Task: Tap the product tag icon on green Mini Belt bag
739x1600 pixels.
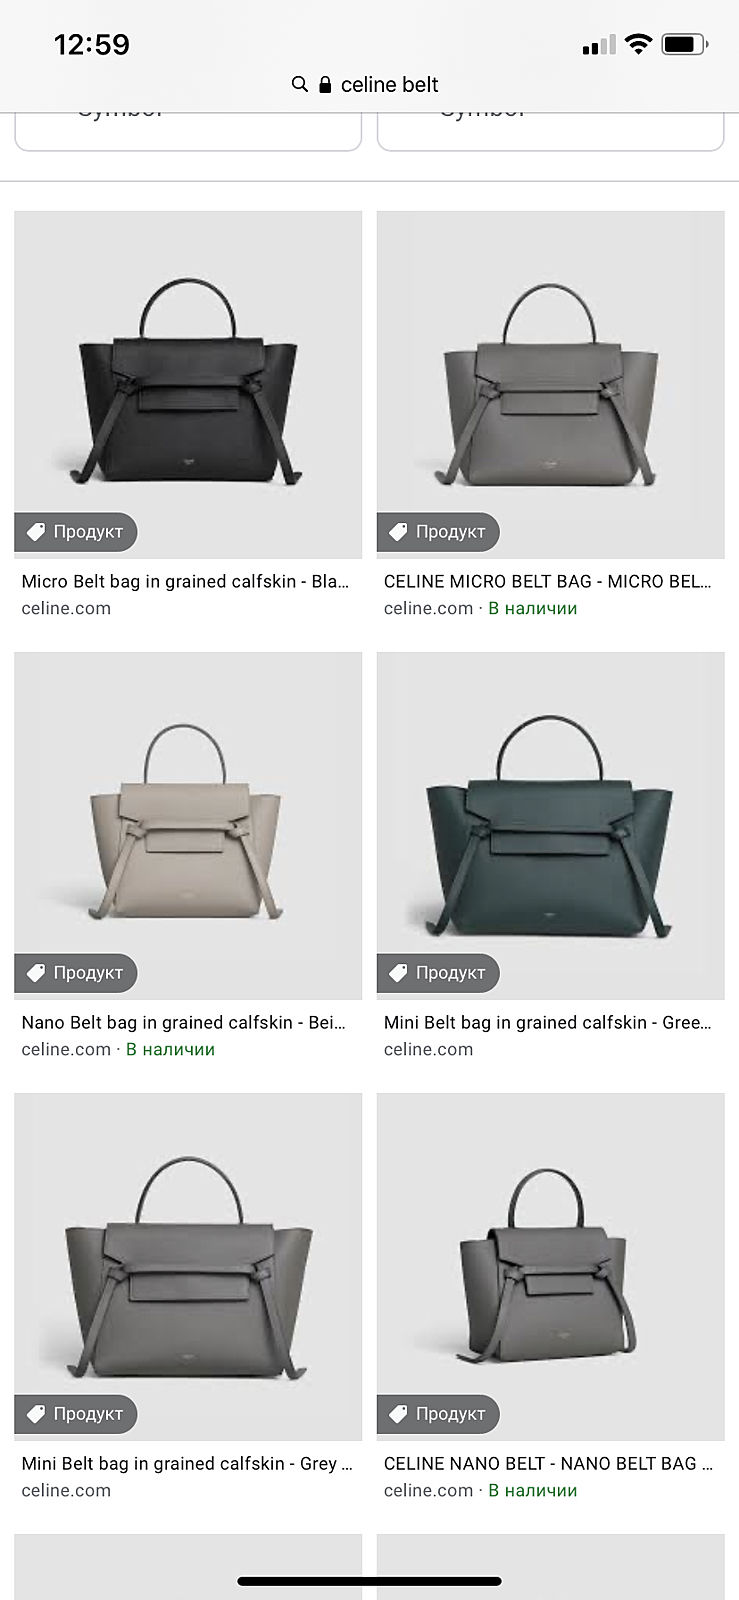Action: (x=399, y=973)
